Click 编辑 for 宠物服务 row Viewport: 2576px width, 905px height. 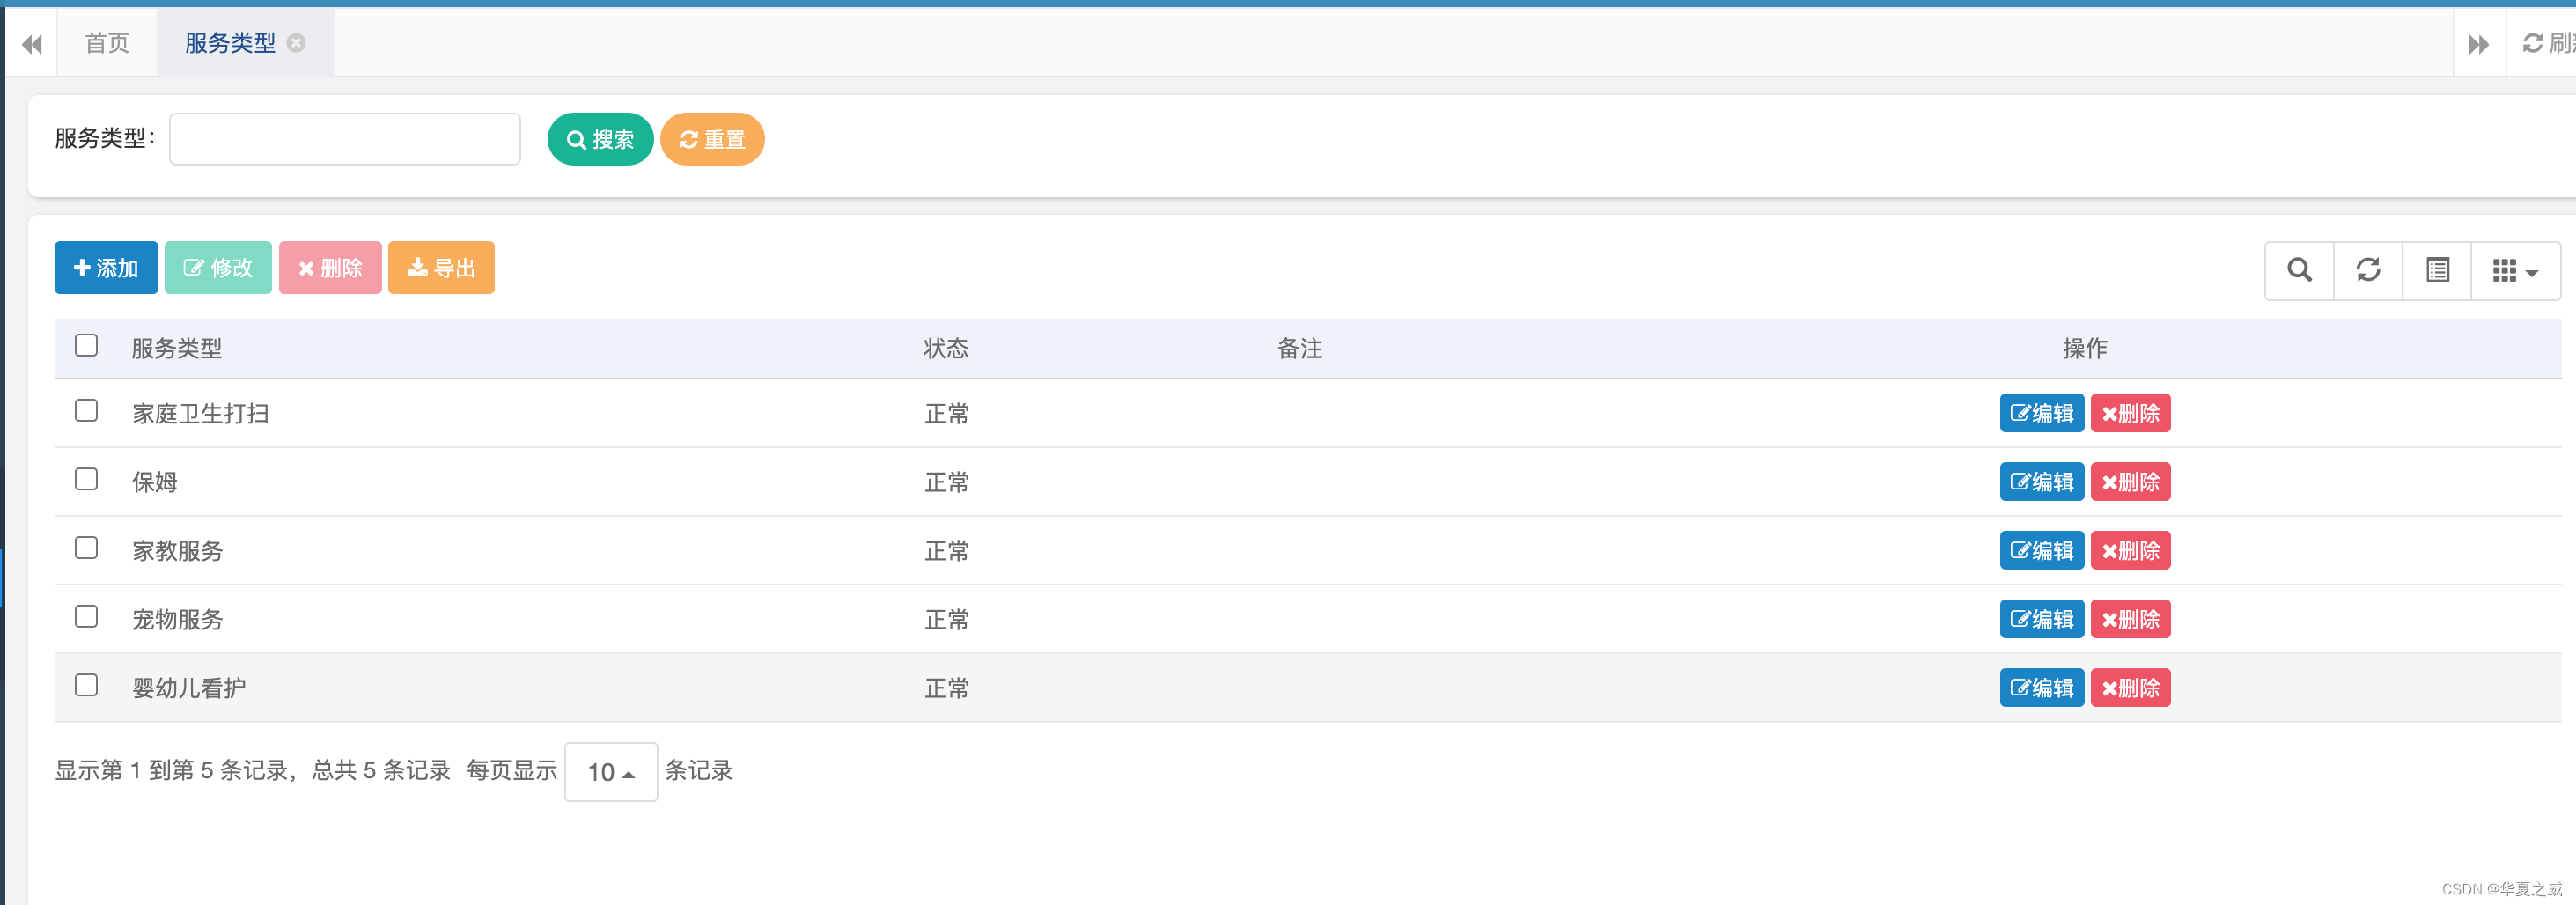2042,619
